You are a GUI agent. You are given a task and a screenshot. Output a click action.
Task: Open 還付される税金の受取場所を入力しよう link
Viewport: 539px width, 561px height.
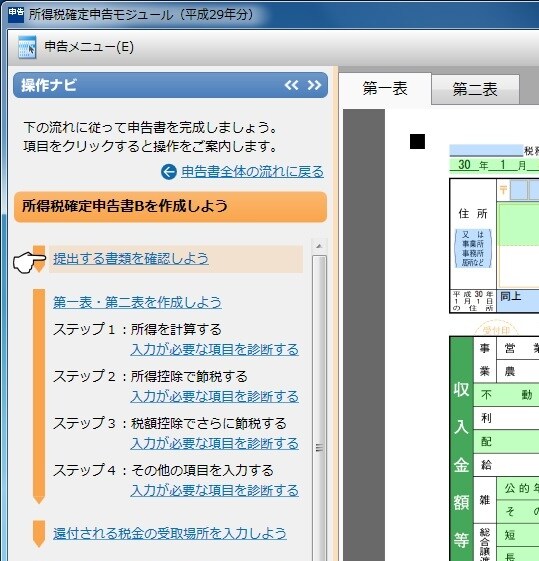click(170, 534)
